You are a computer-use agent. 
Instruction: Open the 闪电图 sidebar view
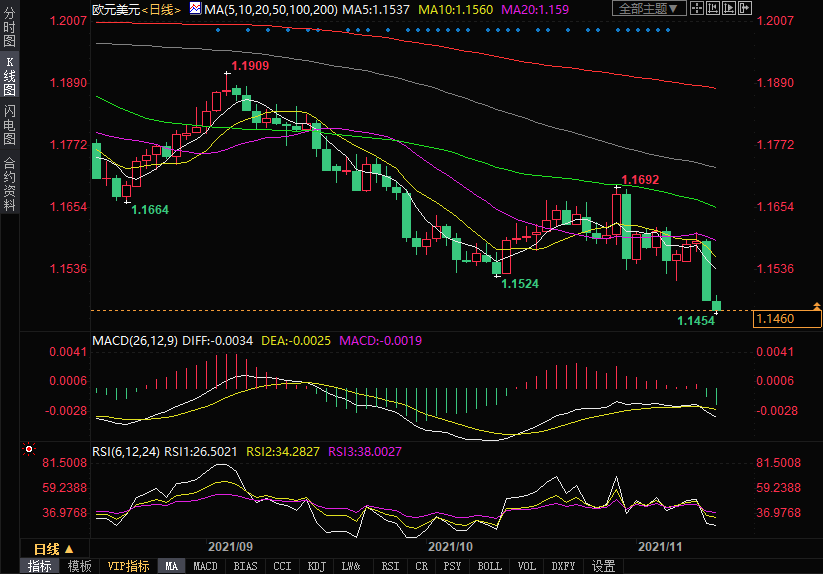[9, 125]
